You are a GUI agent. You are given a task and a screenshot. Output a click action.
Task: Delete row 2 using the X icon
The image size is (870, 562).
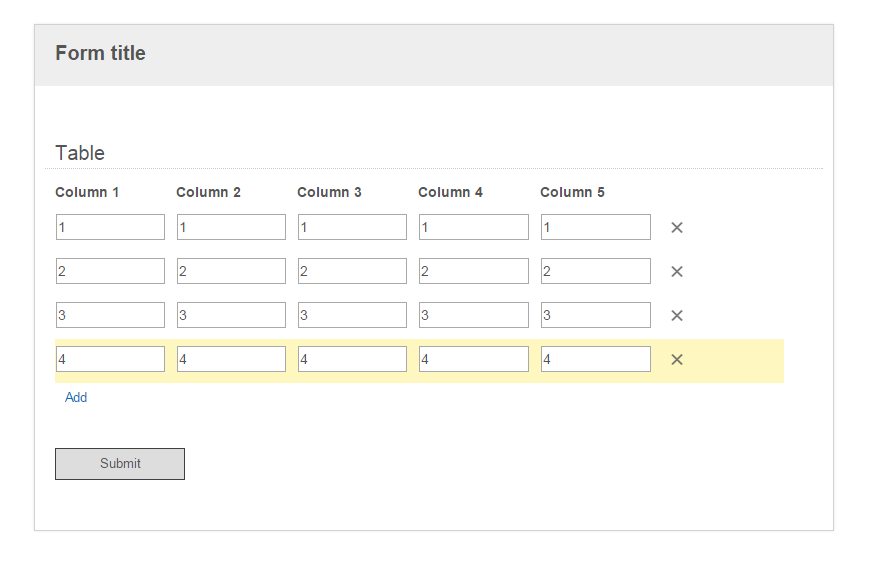pos(676,271)
